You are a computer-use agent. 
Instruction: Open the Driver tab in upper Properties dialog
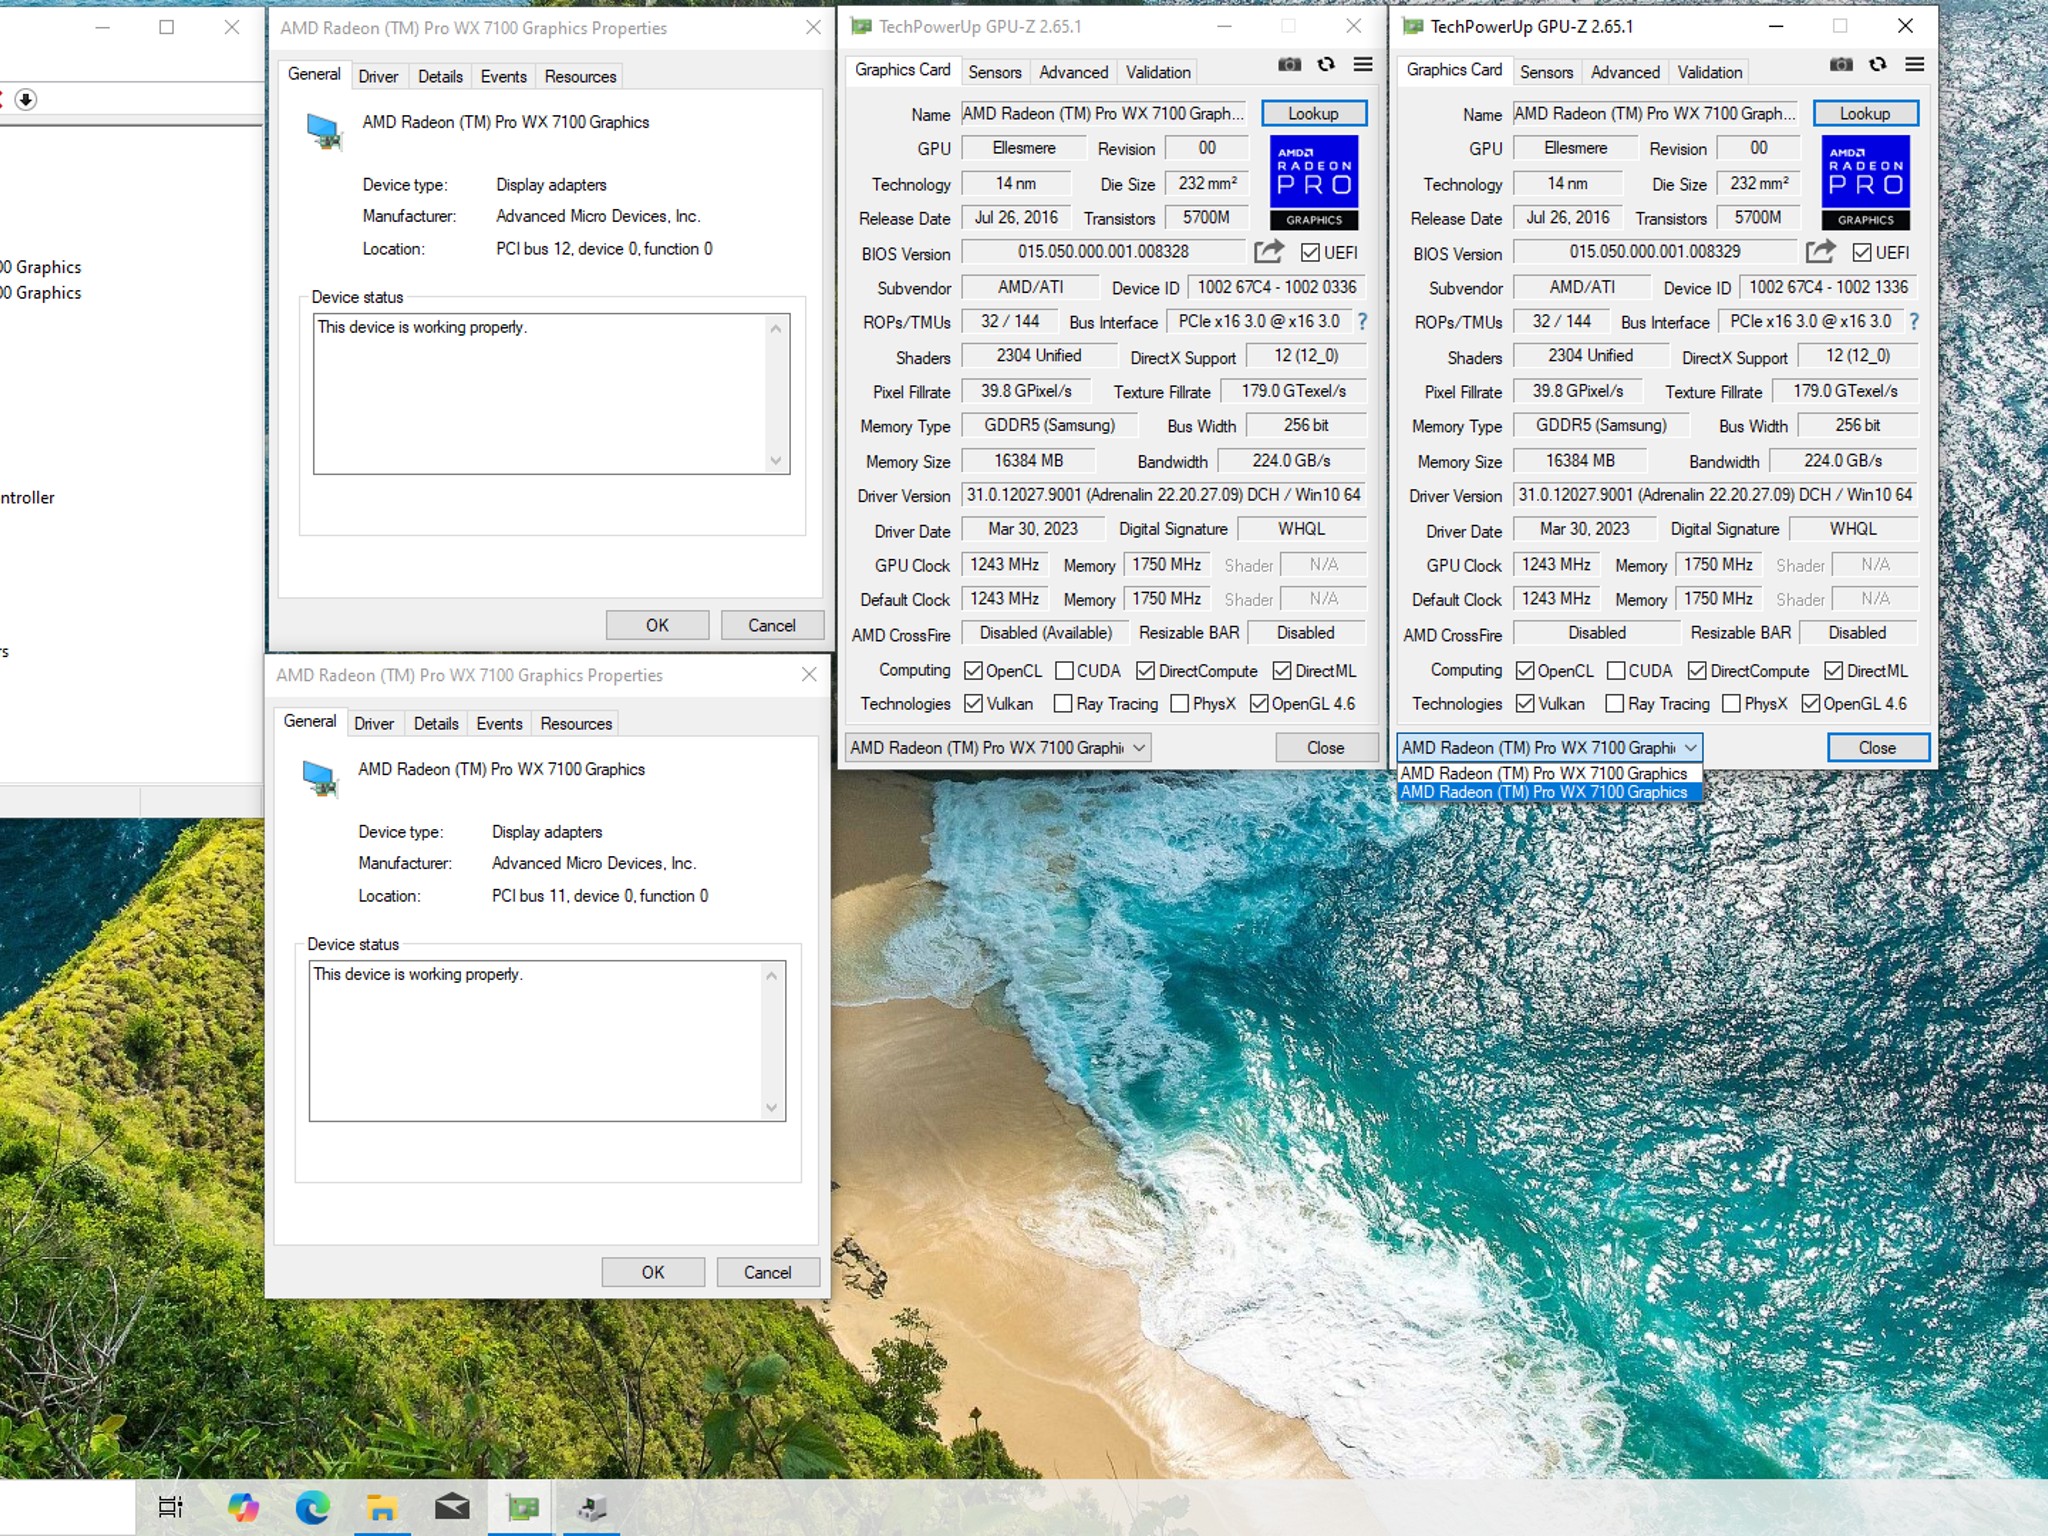[378, 76]
